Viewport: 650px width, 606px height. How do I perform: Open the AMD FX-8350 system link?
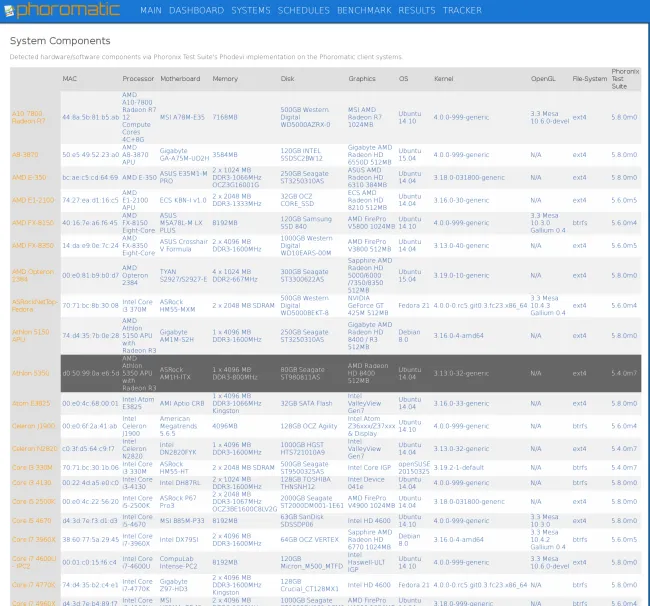click(33, 245)
